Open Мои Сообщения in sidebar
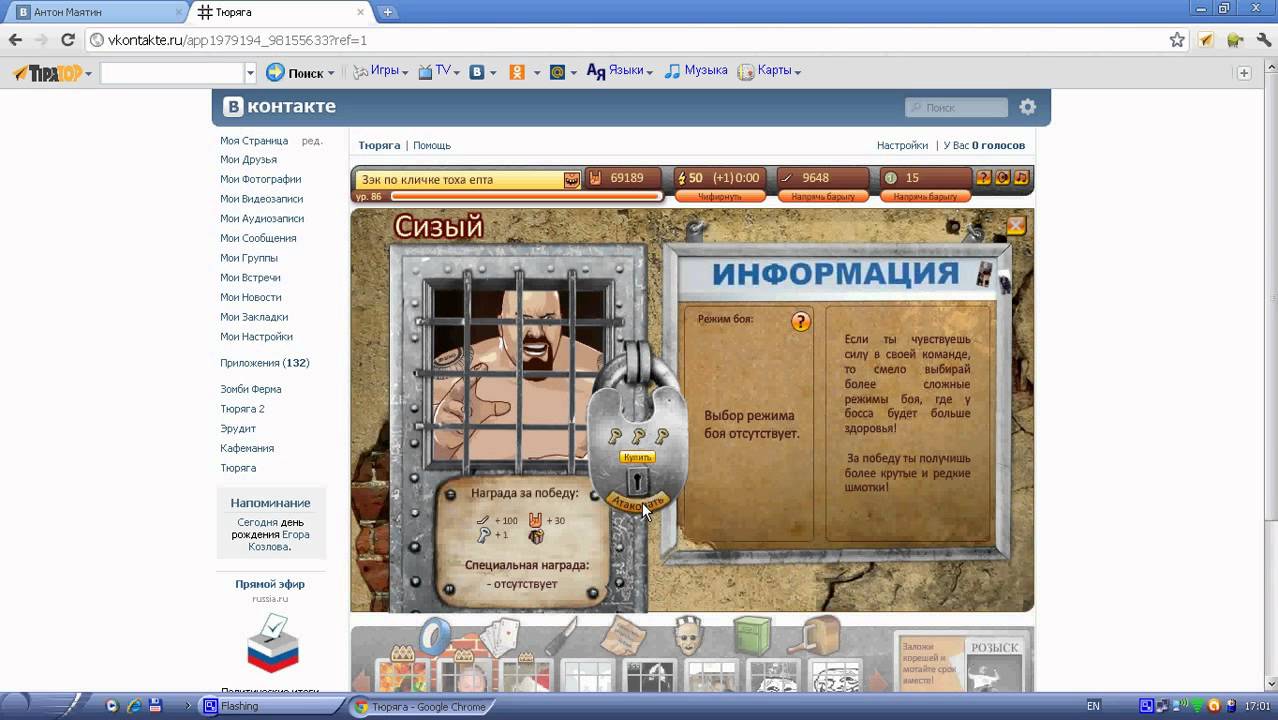 coord(258,239)
